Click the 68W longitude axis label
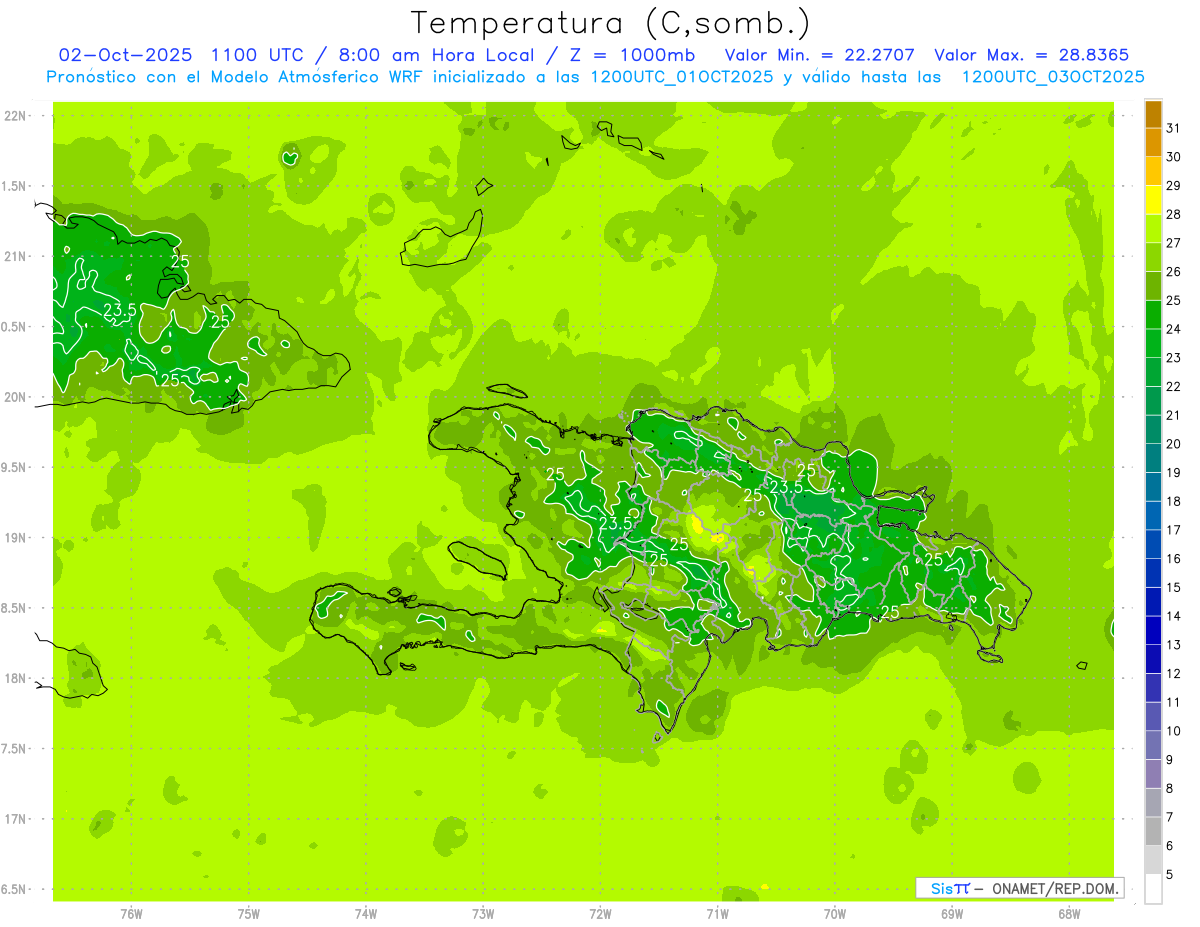Screen dimensions: 1200x927 pyautogui.click(x=1068, y=913)
